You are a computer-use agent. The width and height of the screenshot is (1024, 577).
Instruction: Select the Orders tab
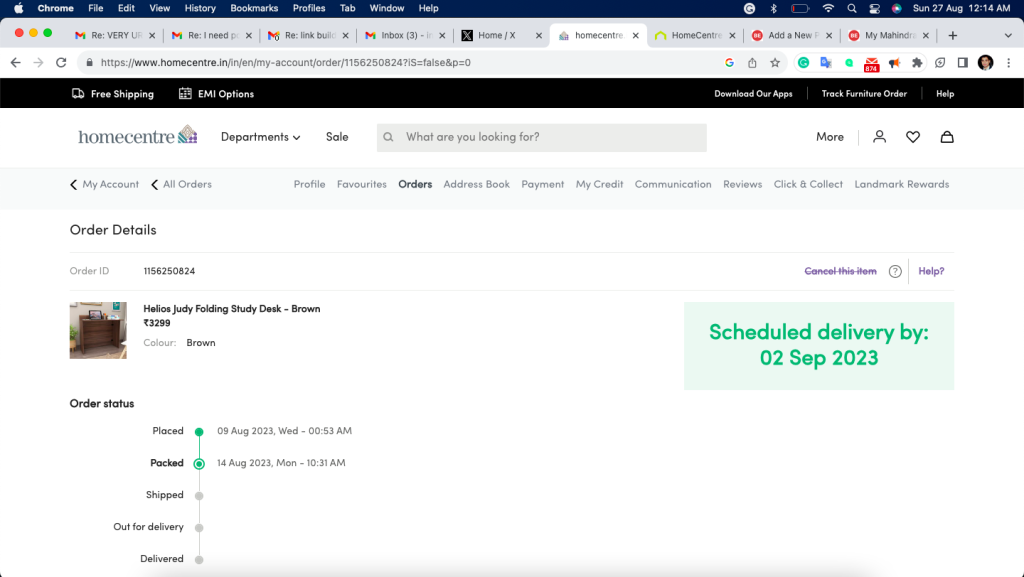pos(415,184)
